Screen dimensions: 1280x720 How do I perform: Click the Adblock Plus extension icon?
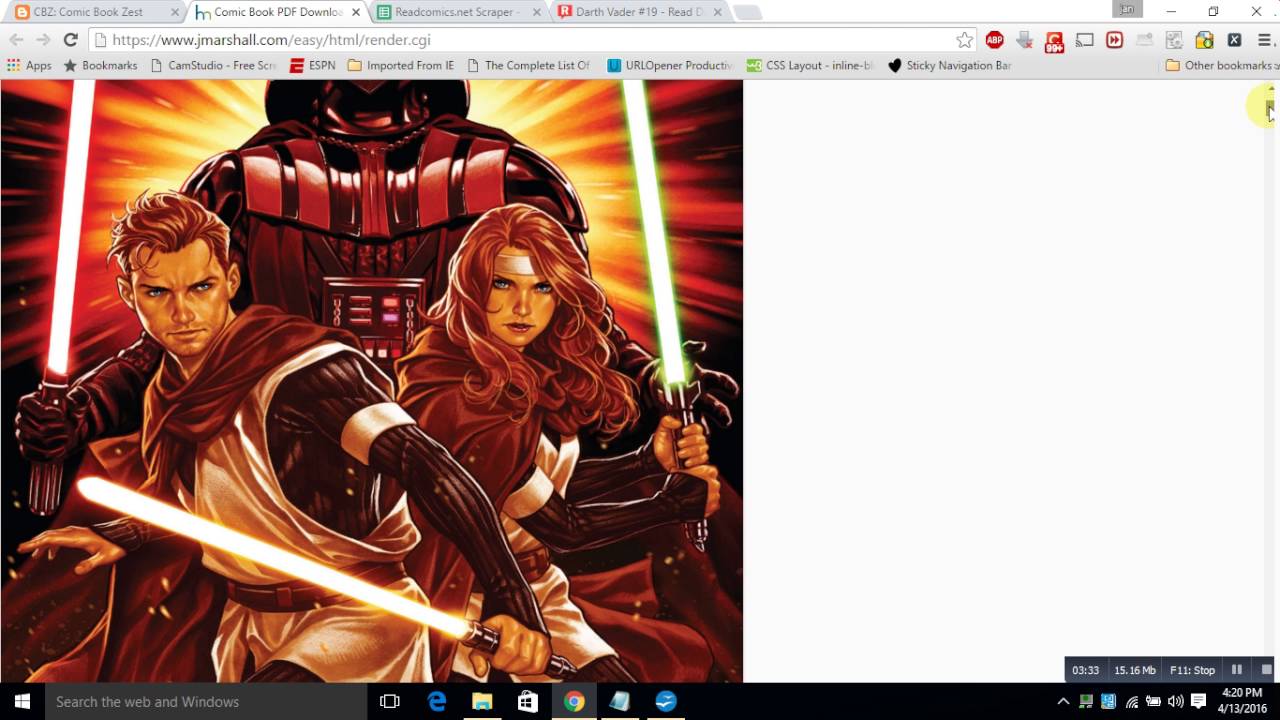pyautogui.click(x=994, y=40)
